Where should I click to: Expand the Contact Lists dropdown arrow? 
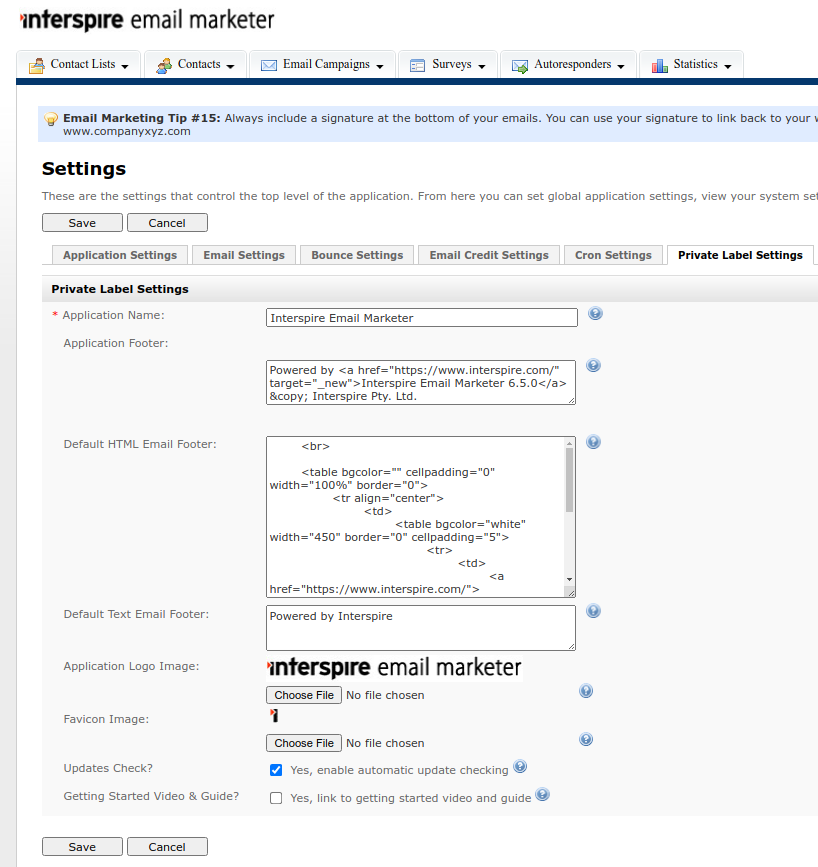[125, 66]
